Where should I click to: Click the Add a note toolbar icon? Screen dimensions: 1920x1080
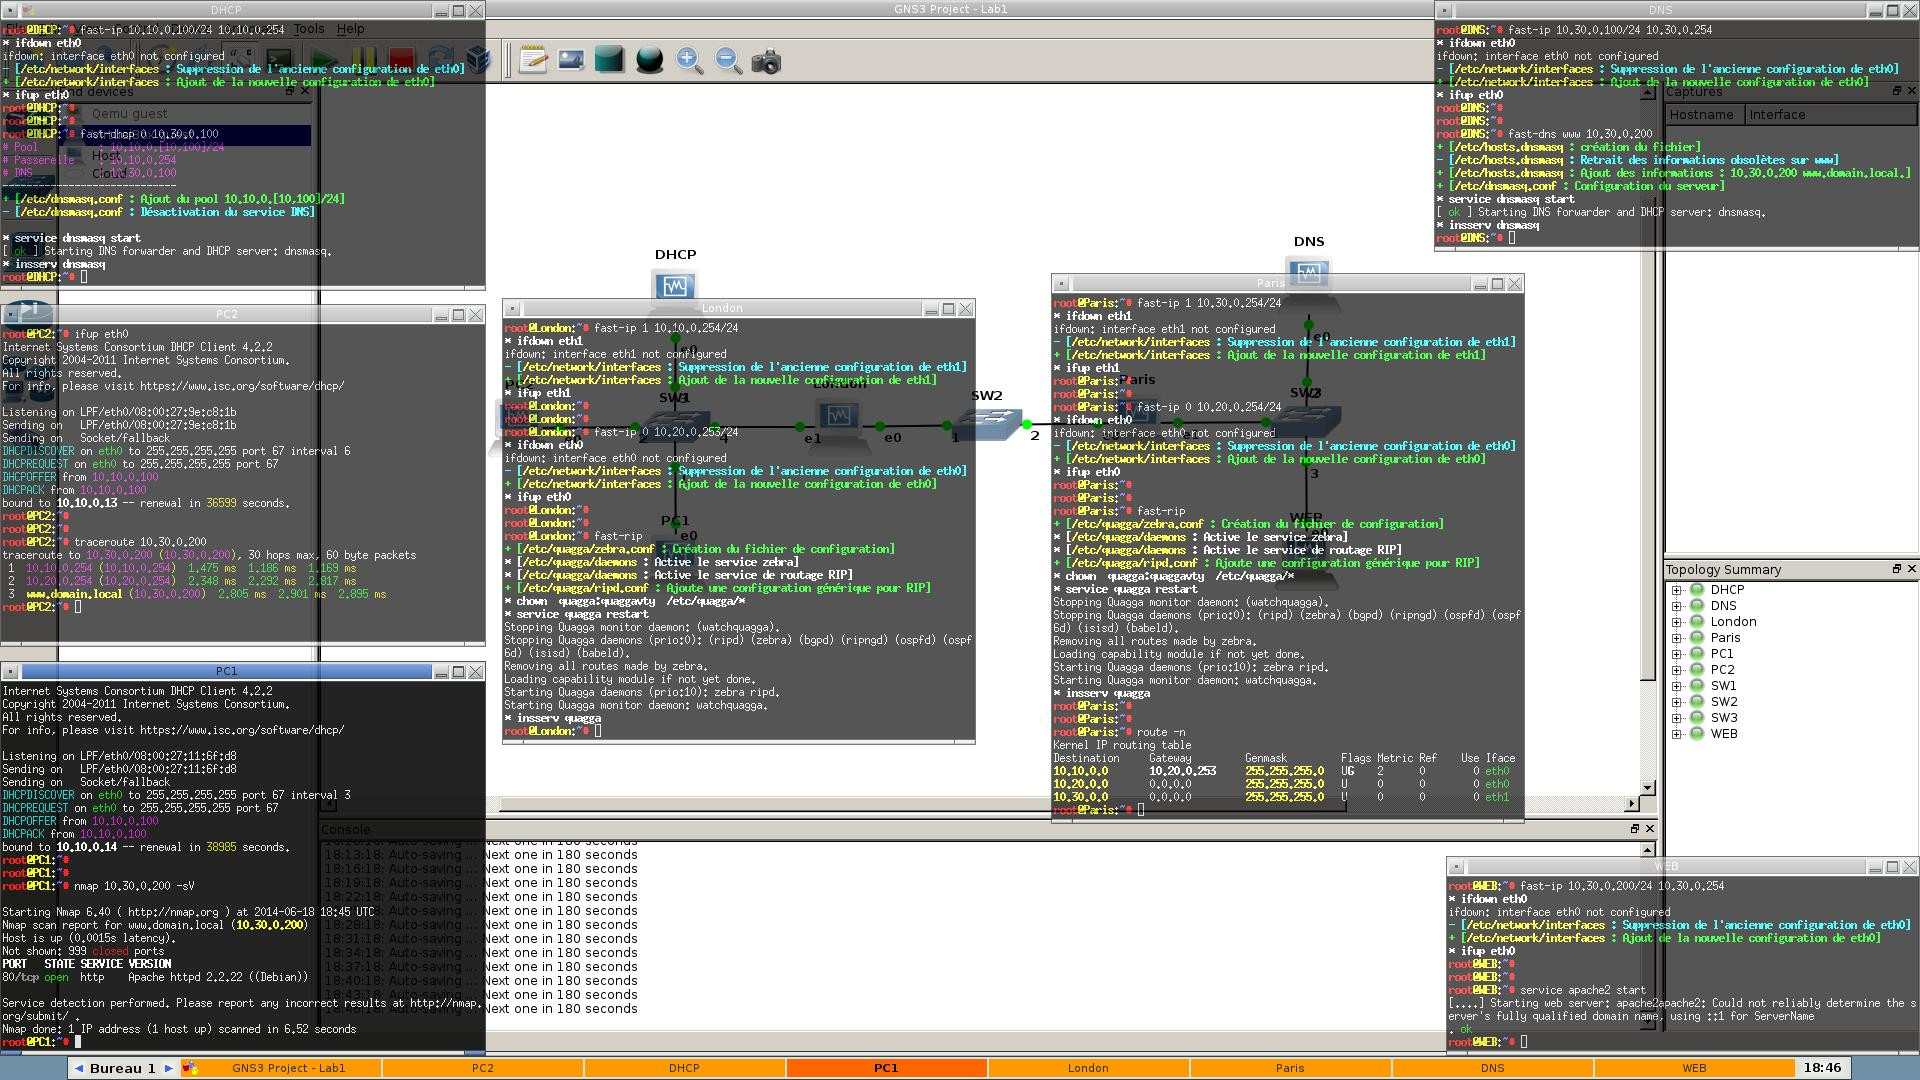[533, 60]
